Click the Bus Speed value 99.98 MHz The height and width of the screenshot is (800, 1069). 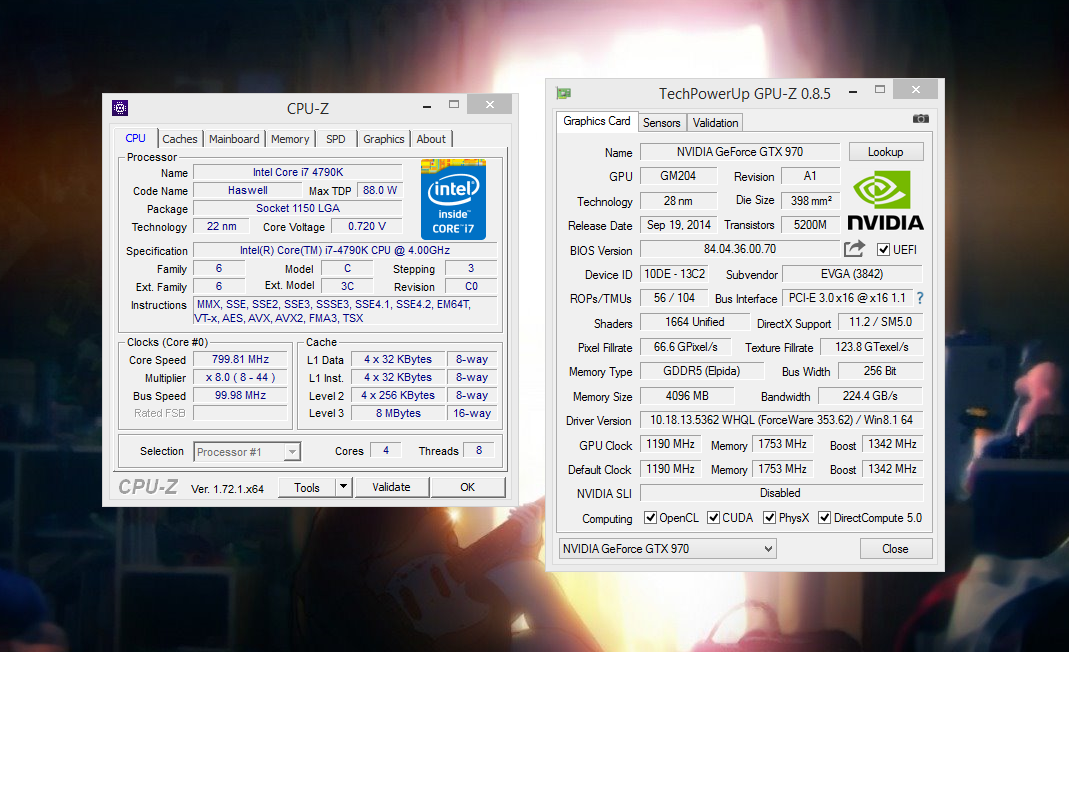click(x=240, y=396)
